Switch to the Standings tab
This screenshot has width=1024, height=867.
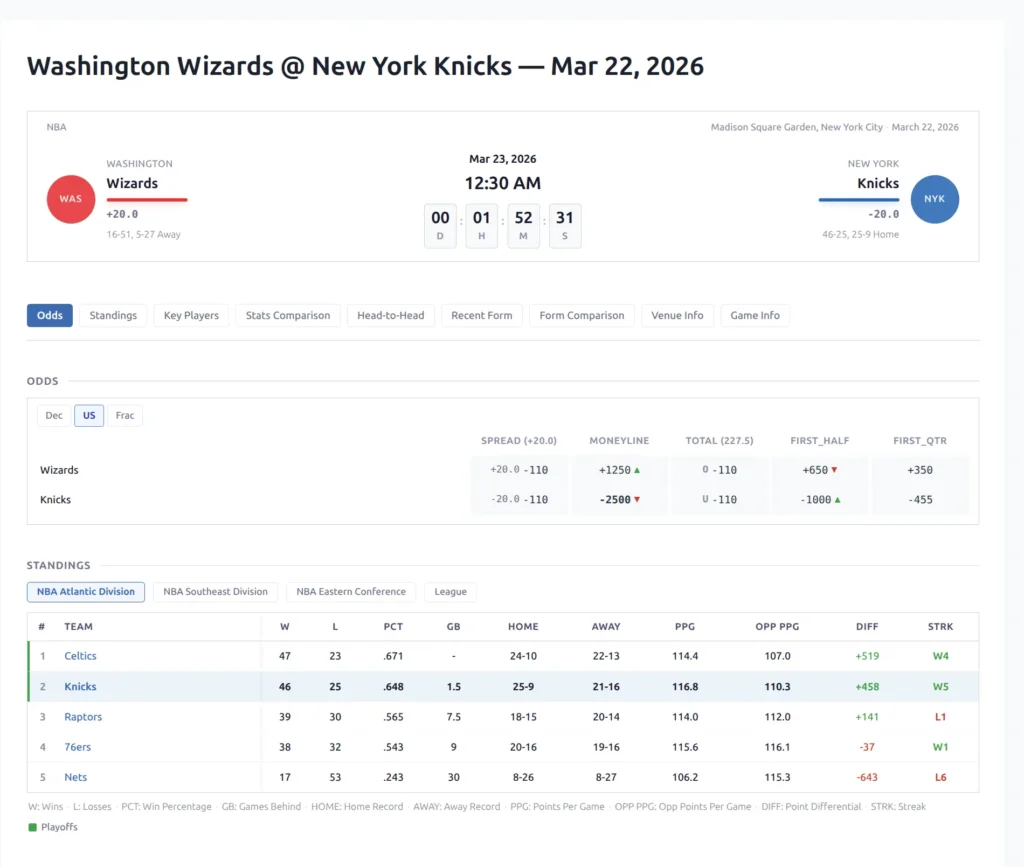coord(113,315)
